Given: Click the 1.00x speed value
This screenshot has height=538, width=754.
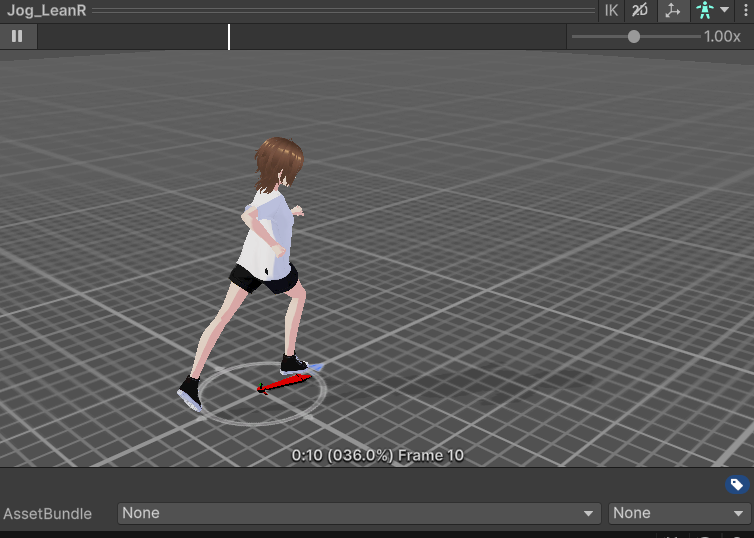Looking at the screenshot, I should pyautogui.click(x=722, y=37).
